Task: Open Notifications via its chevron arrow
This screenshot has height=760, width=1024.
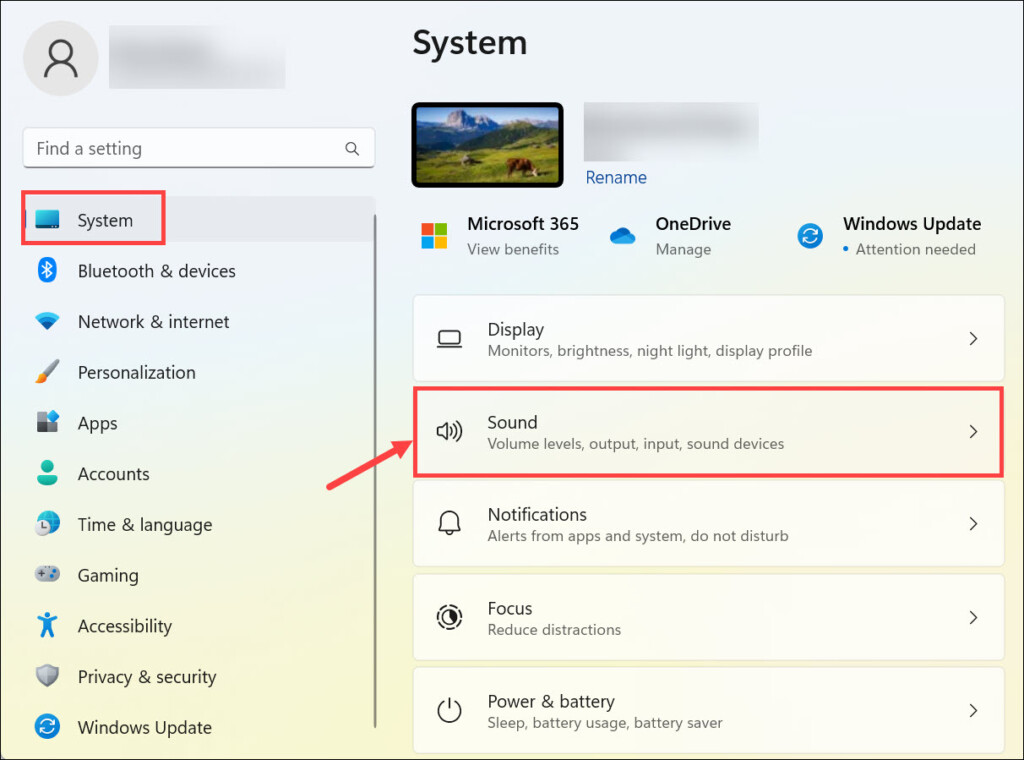Action: [x=973, y=524]
